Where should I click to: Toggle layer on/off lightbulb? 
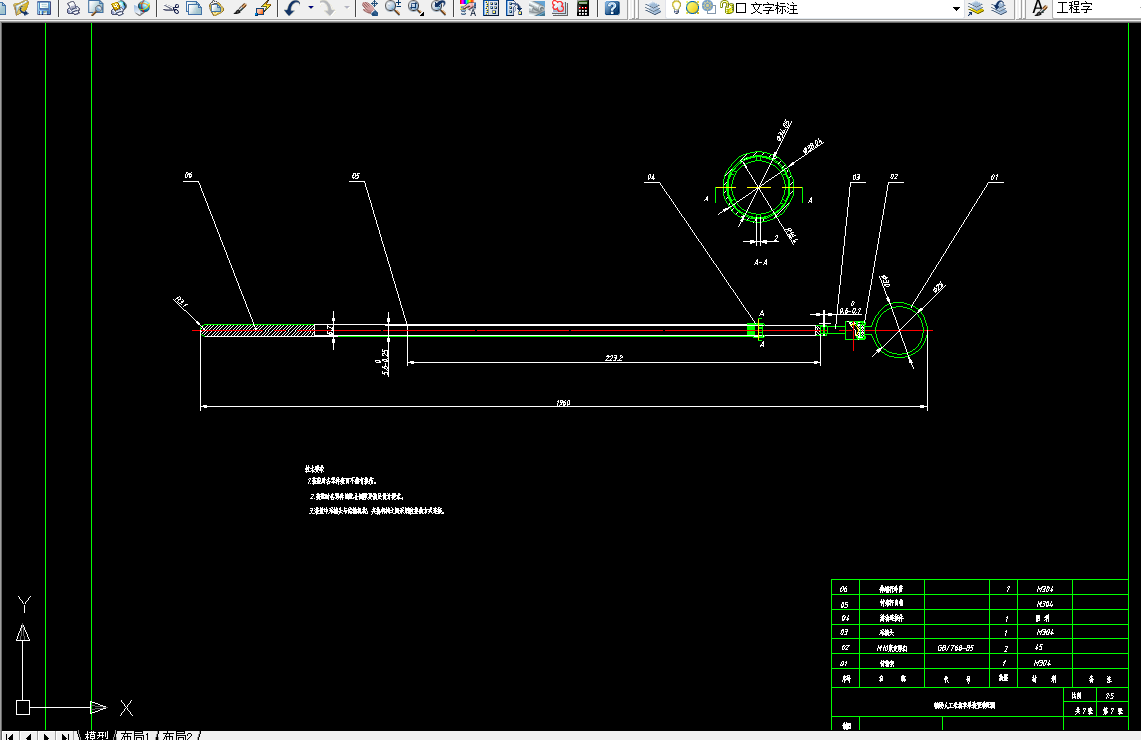(x=676, y=7)
